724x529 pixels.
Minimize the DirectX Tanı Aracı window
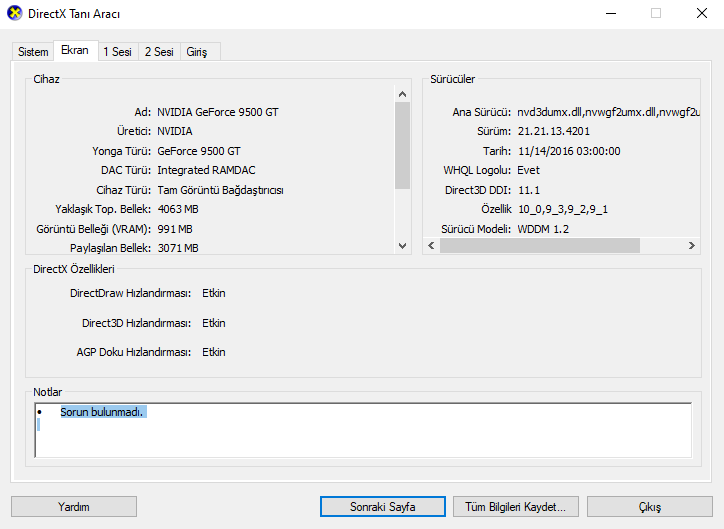[x=611, y=13]
